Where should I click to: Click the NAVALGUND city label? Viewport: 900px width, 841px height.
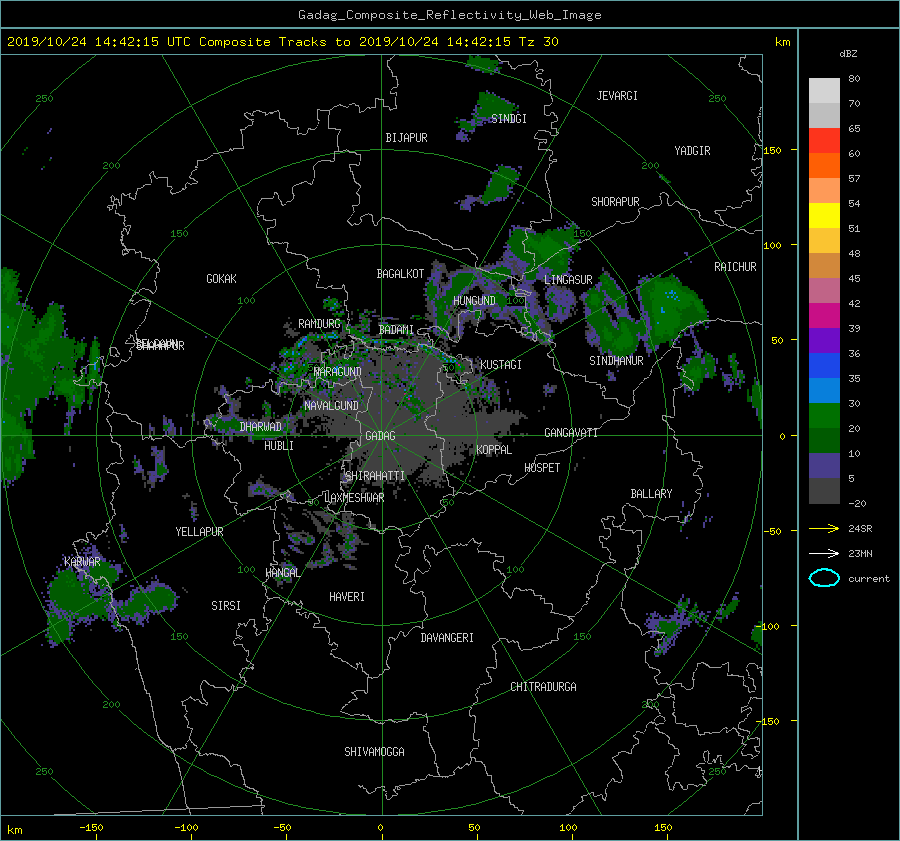coord(331,406)
